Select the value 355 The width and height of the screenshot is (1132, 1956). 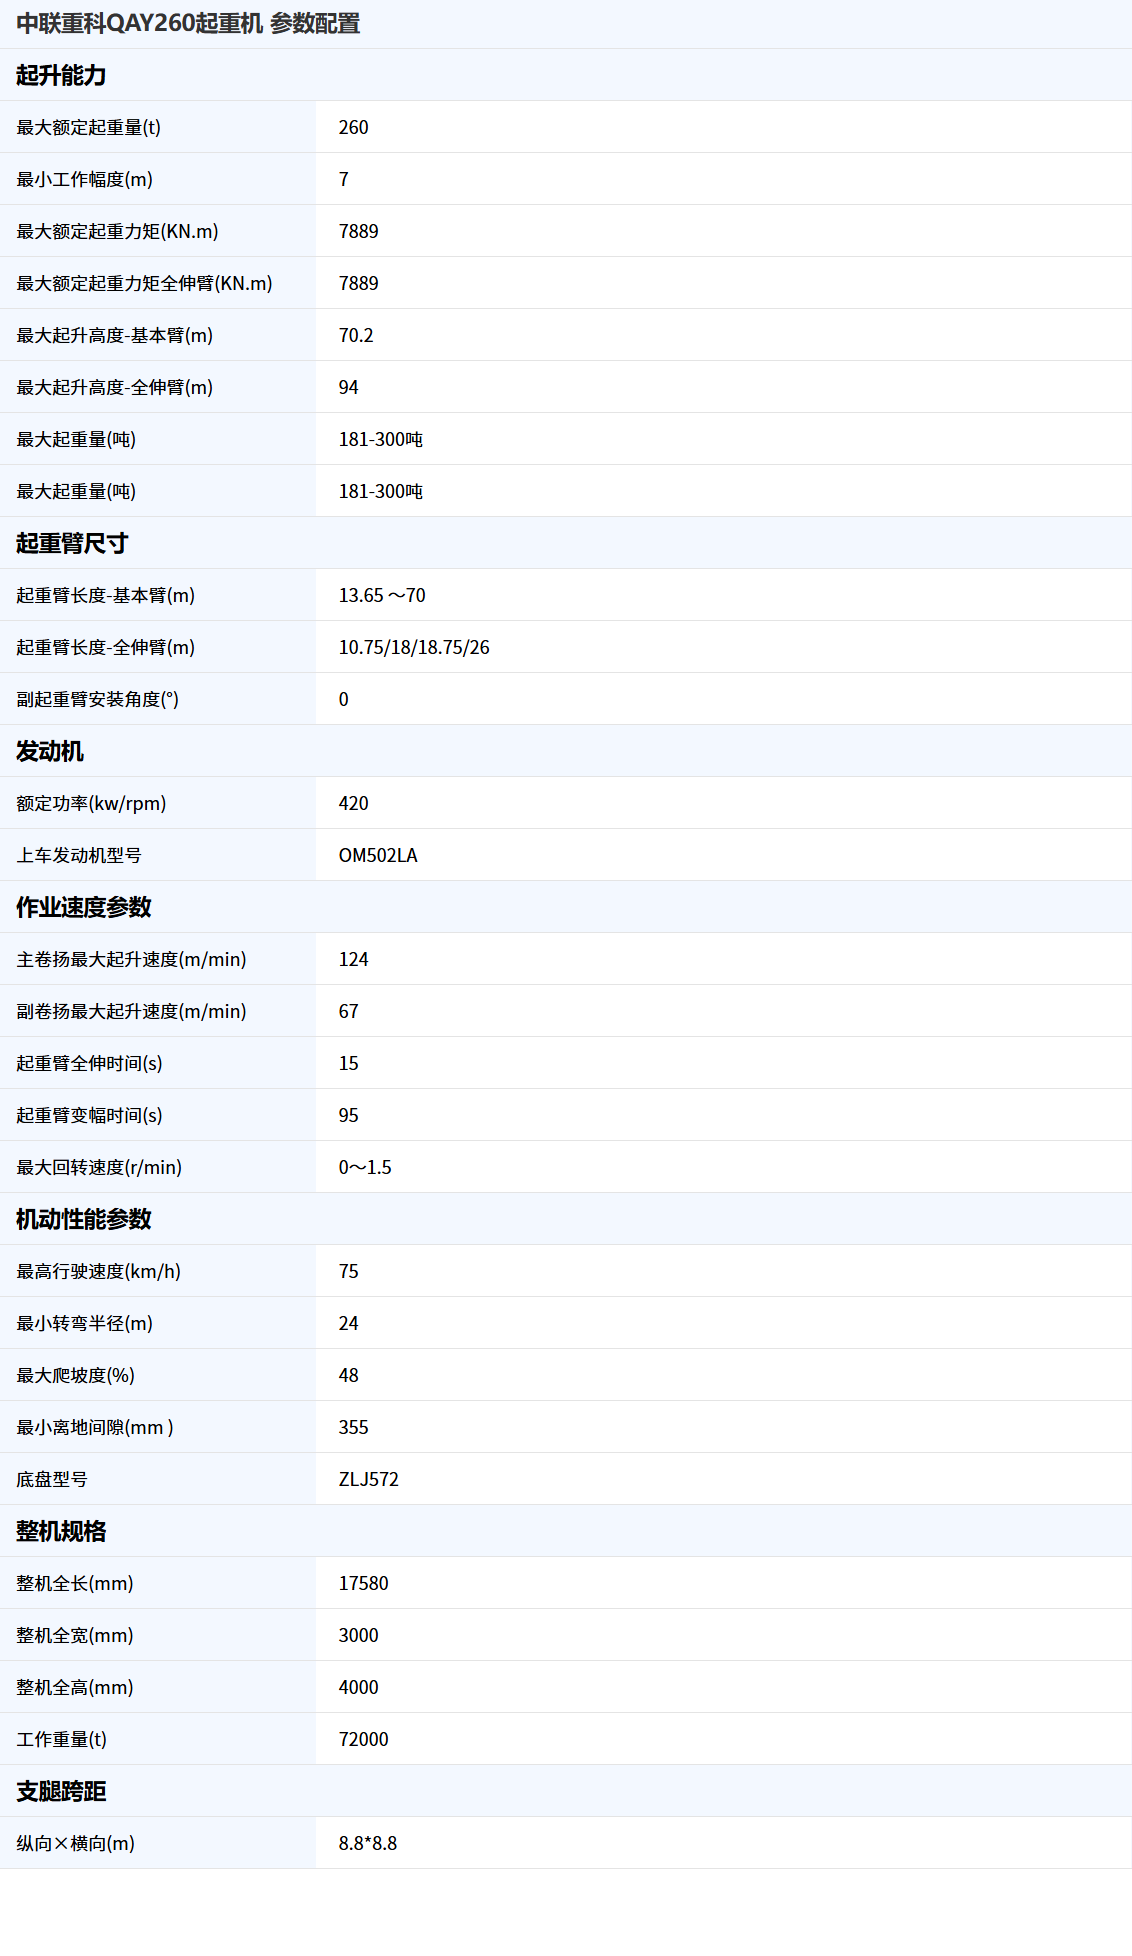[x=354, y=1427]
